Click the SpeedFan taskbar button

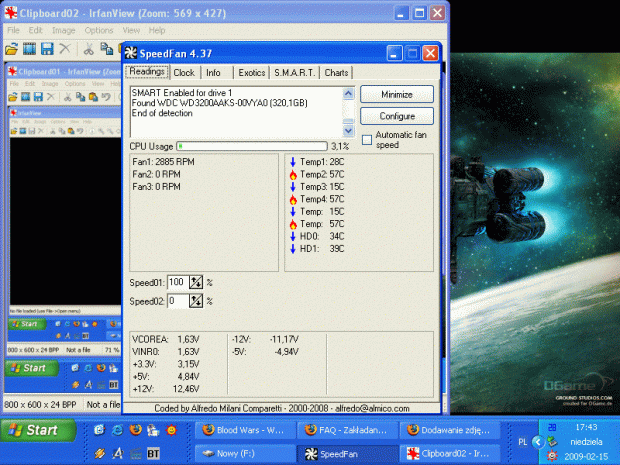(347, 454)
